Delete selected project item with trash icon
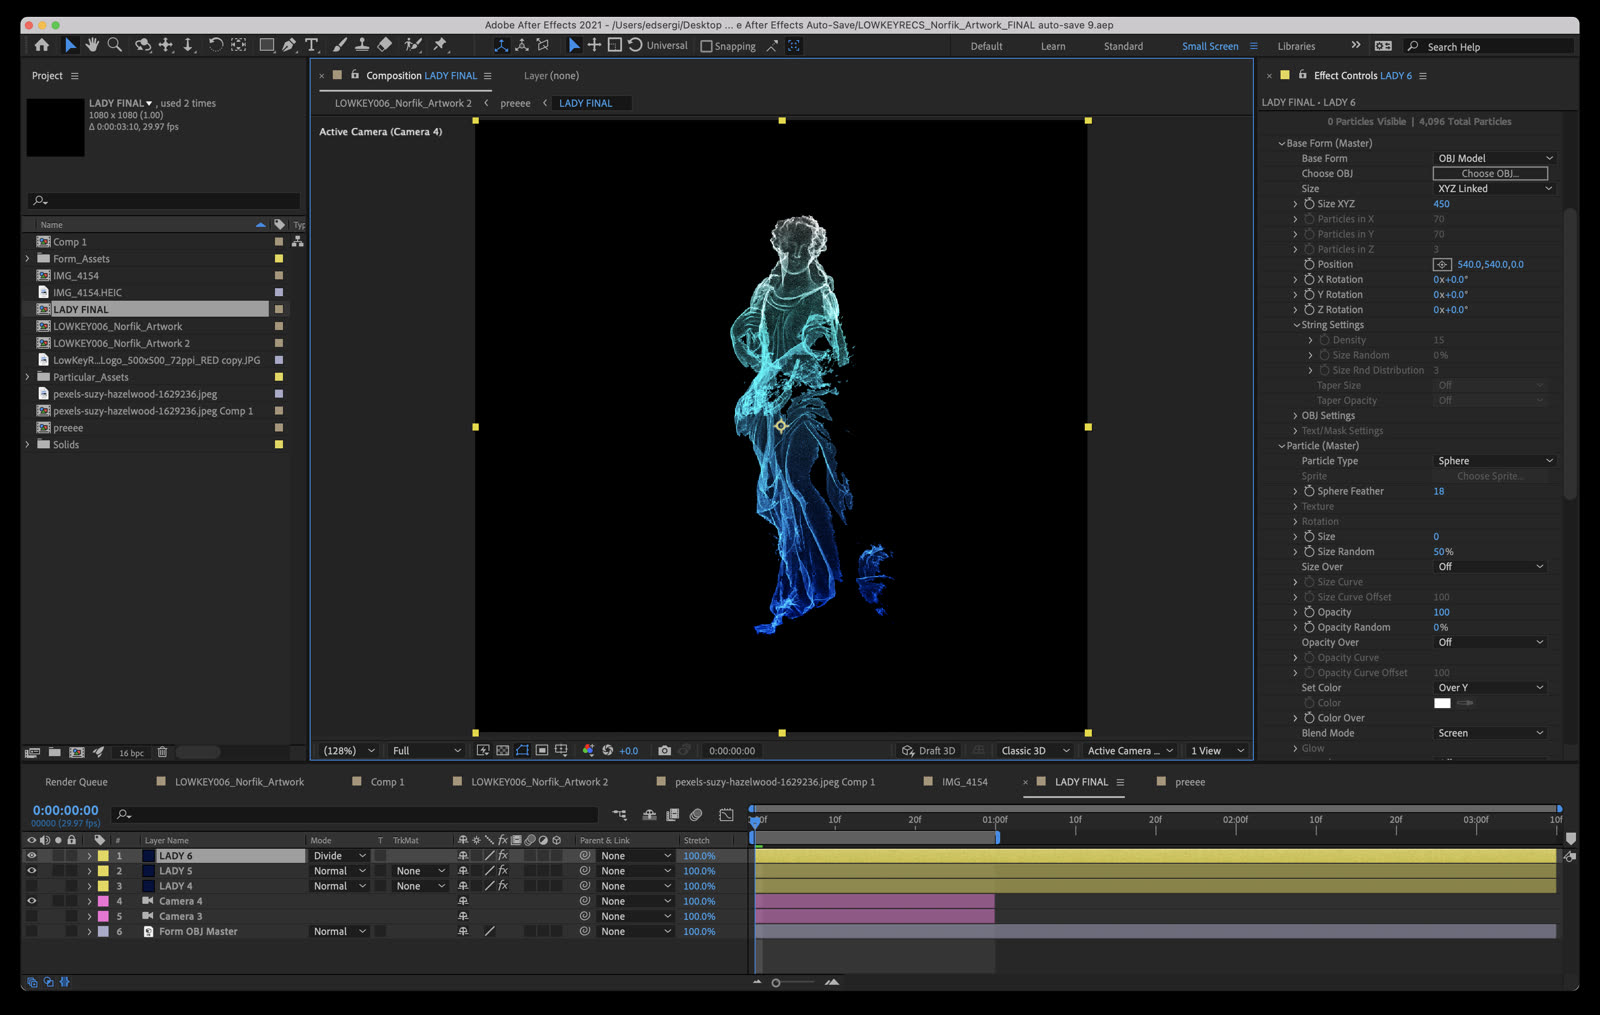 click(162, 752)
